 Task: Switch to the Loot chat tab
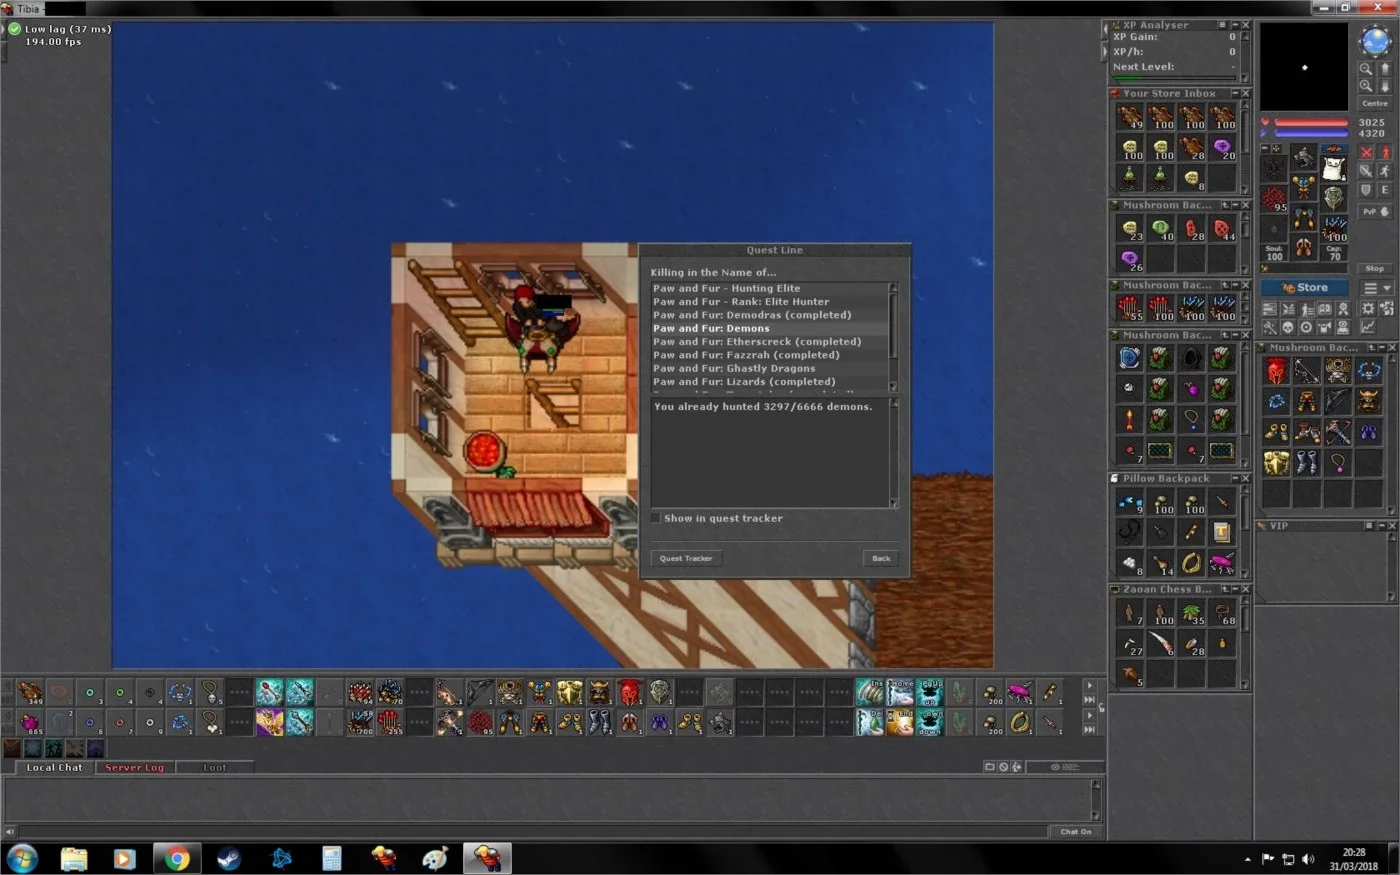point(214,767)
